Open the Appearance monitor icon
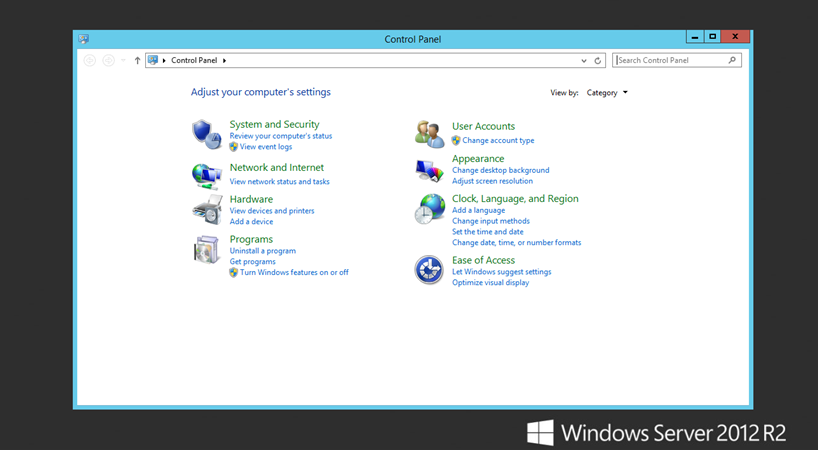This screenshot has width=822, height=450. pyautogui.click(x=429, y=171)
